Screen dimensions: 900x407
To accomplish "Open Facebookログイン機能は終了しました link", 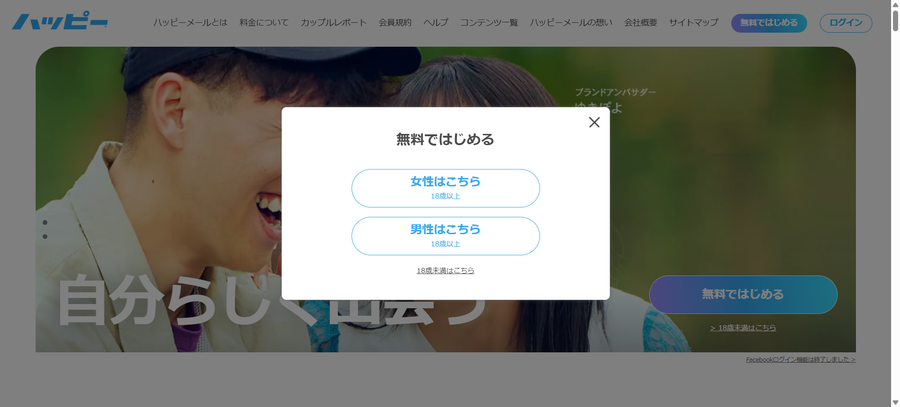I will tap(800, 360).
